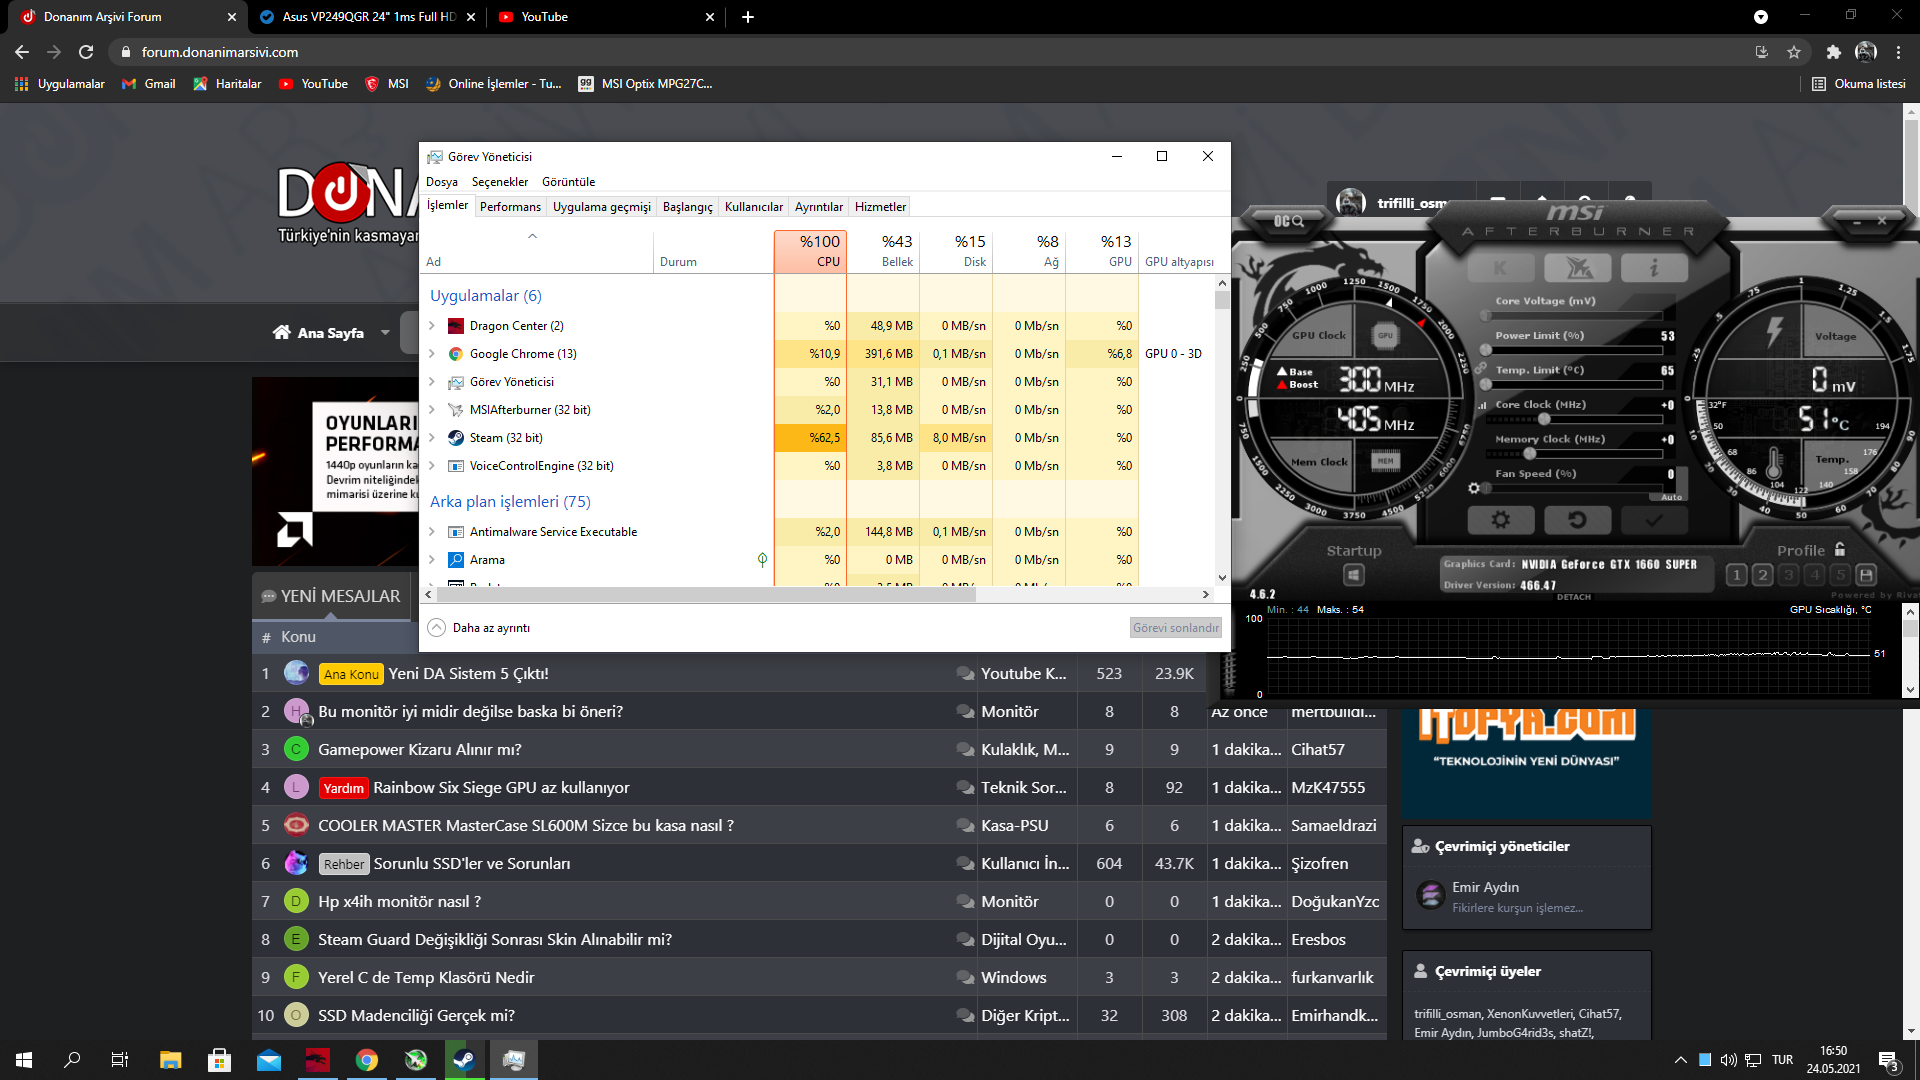Save profile with the floppy icon
Screen dimensions: 1920x1080
pos(1866,575)
